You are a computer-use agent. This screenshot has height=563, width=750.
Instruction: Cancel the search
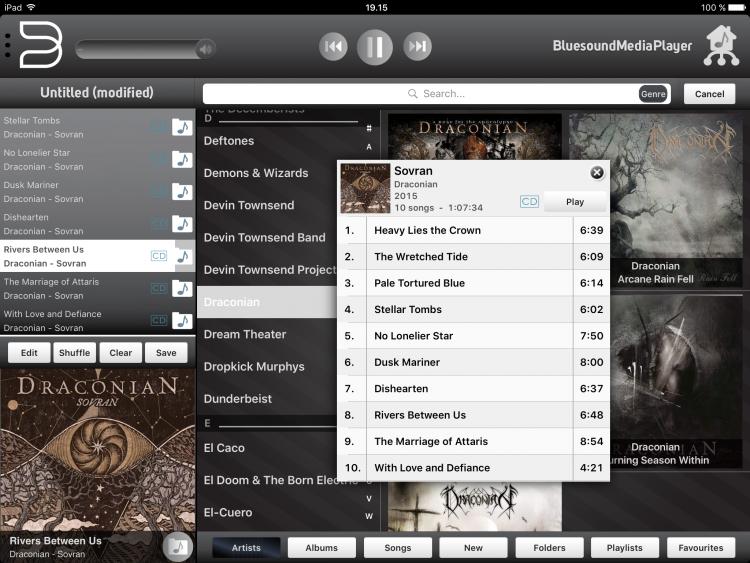click(709, 94)
